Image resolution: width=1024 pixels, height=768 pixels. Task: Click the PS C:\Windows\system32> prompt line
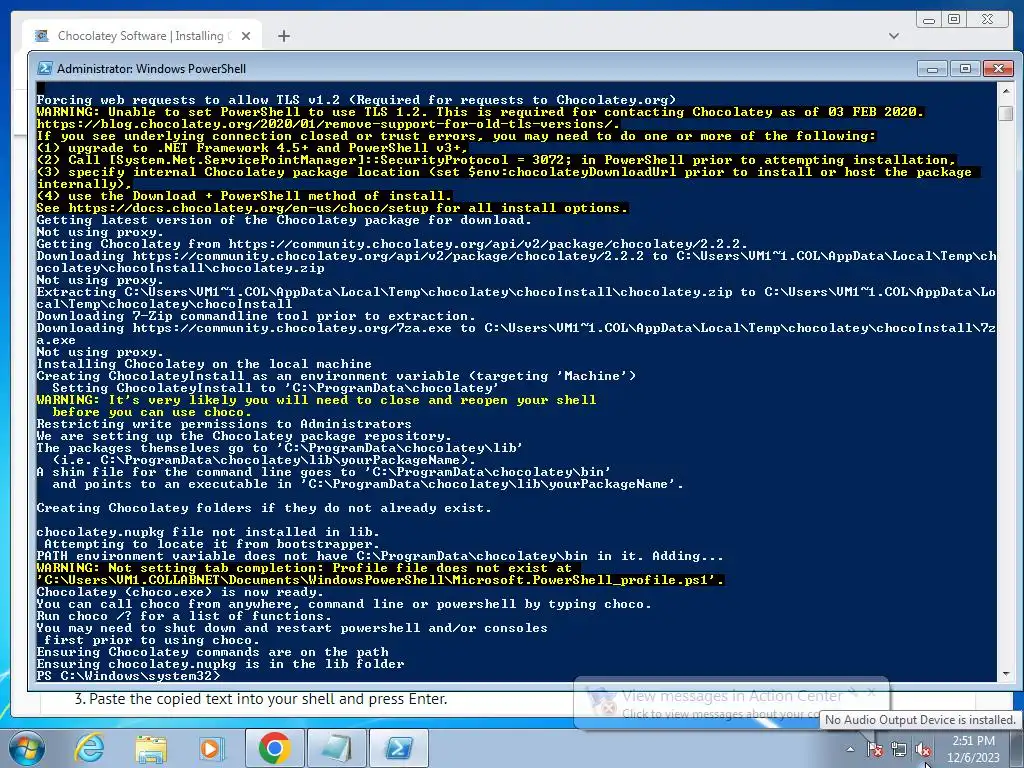(128, 676)
